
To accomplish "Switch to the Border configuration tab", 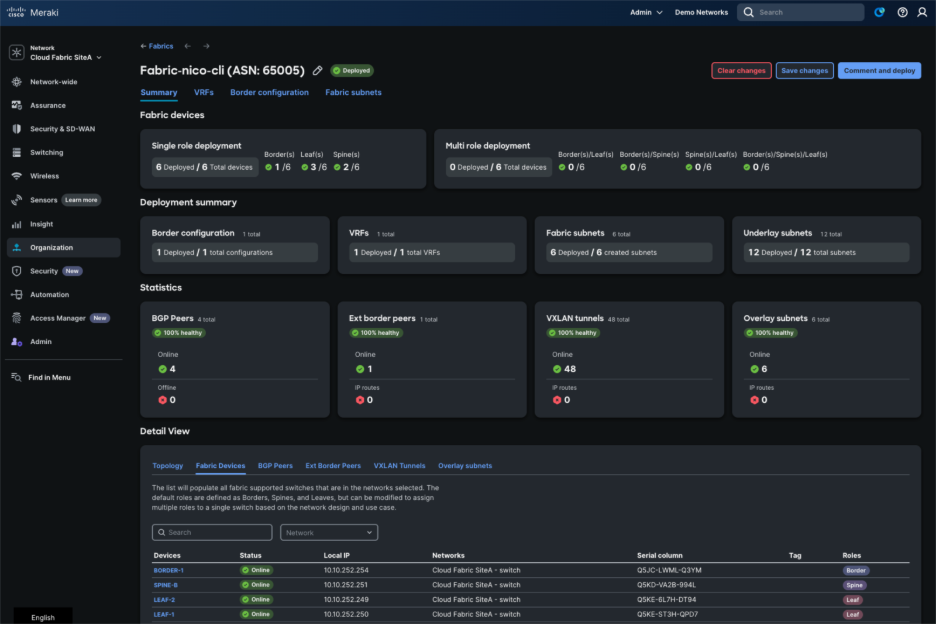I will pos(269,92).
